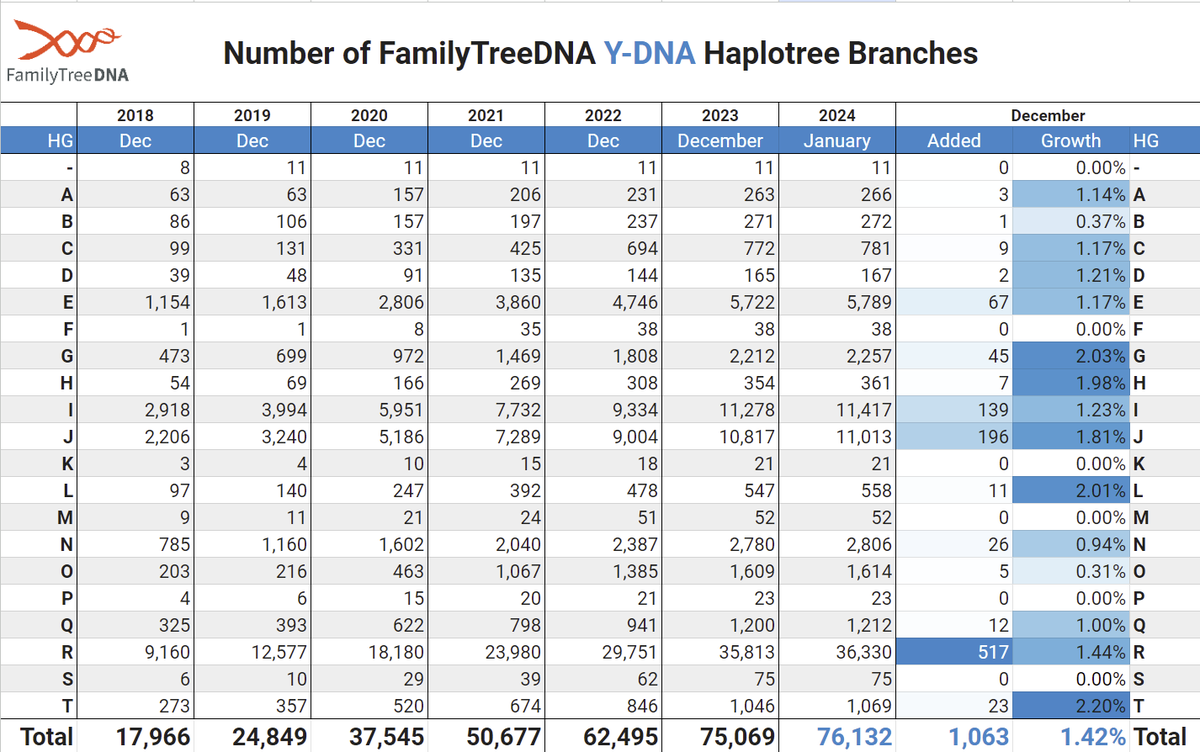
Task: Select cell 12,577 in row R
Action: (252, 652)
